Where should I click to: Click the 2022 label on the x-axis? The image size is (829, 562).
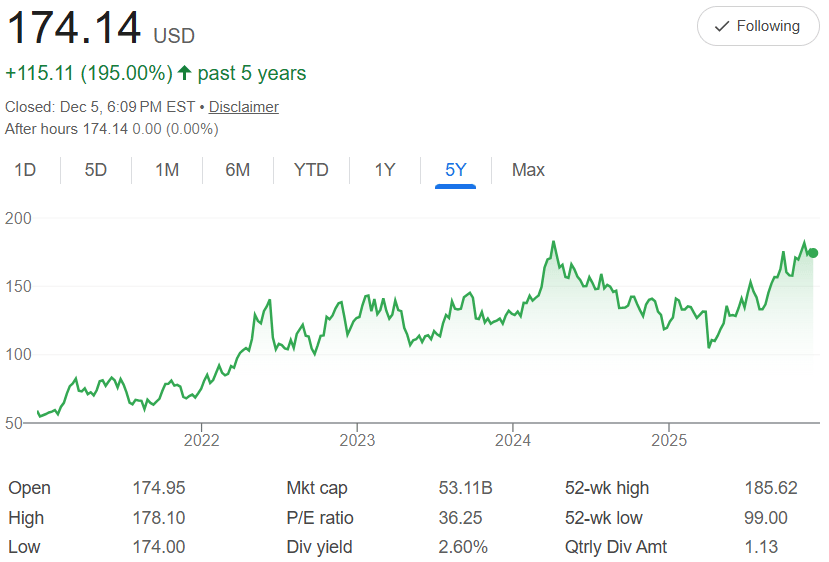[201, 440]
